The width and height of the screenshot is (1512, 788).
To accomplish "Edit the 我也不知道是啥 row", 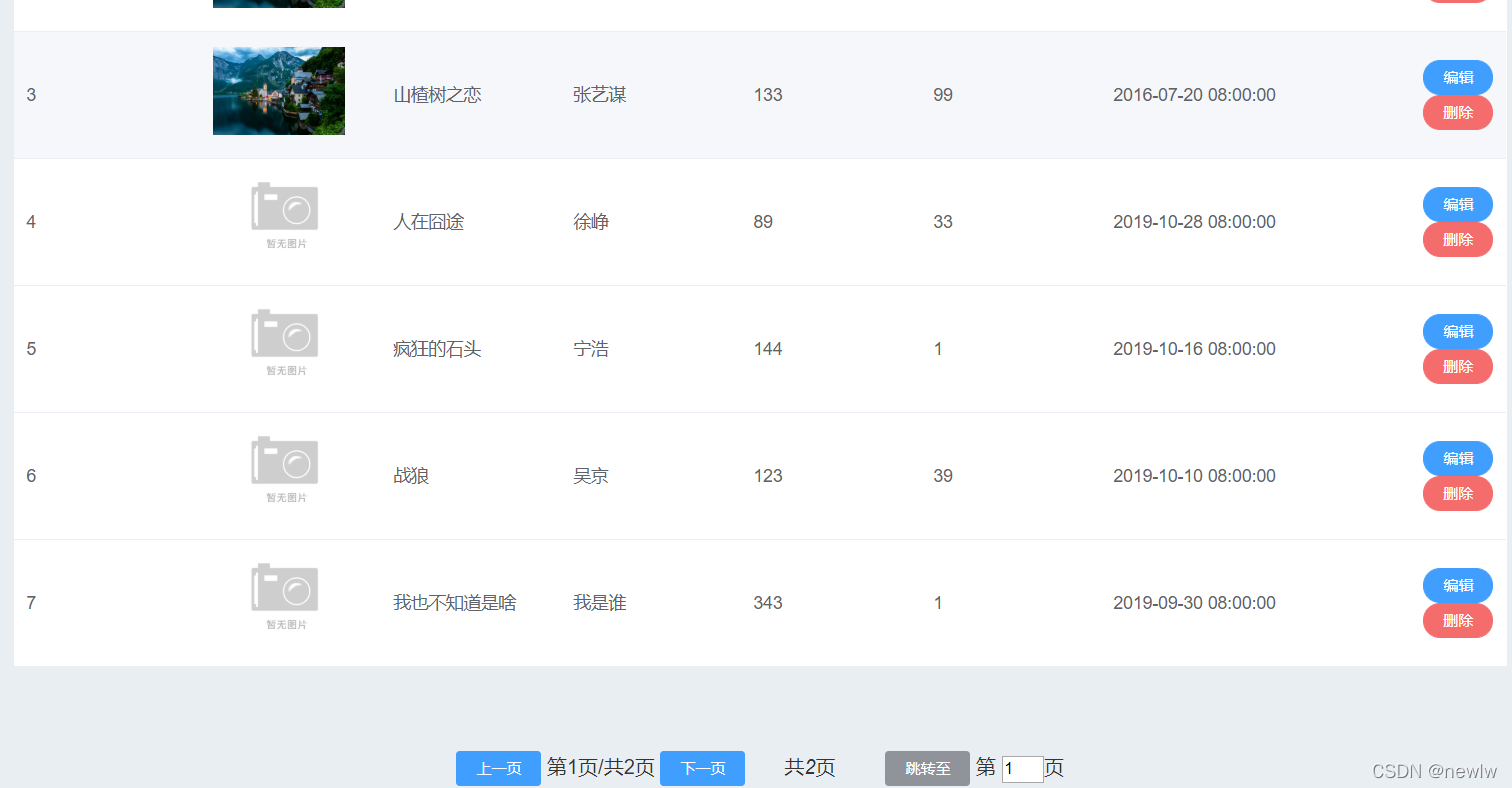I will (x=1457, y=585).
